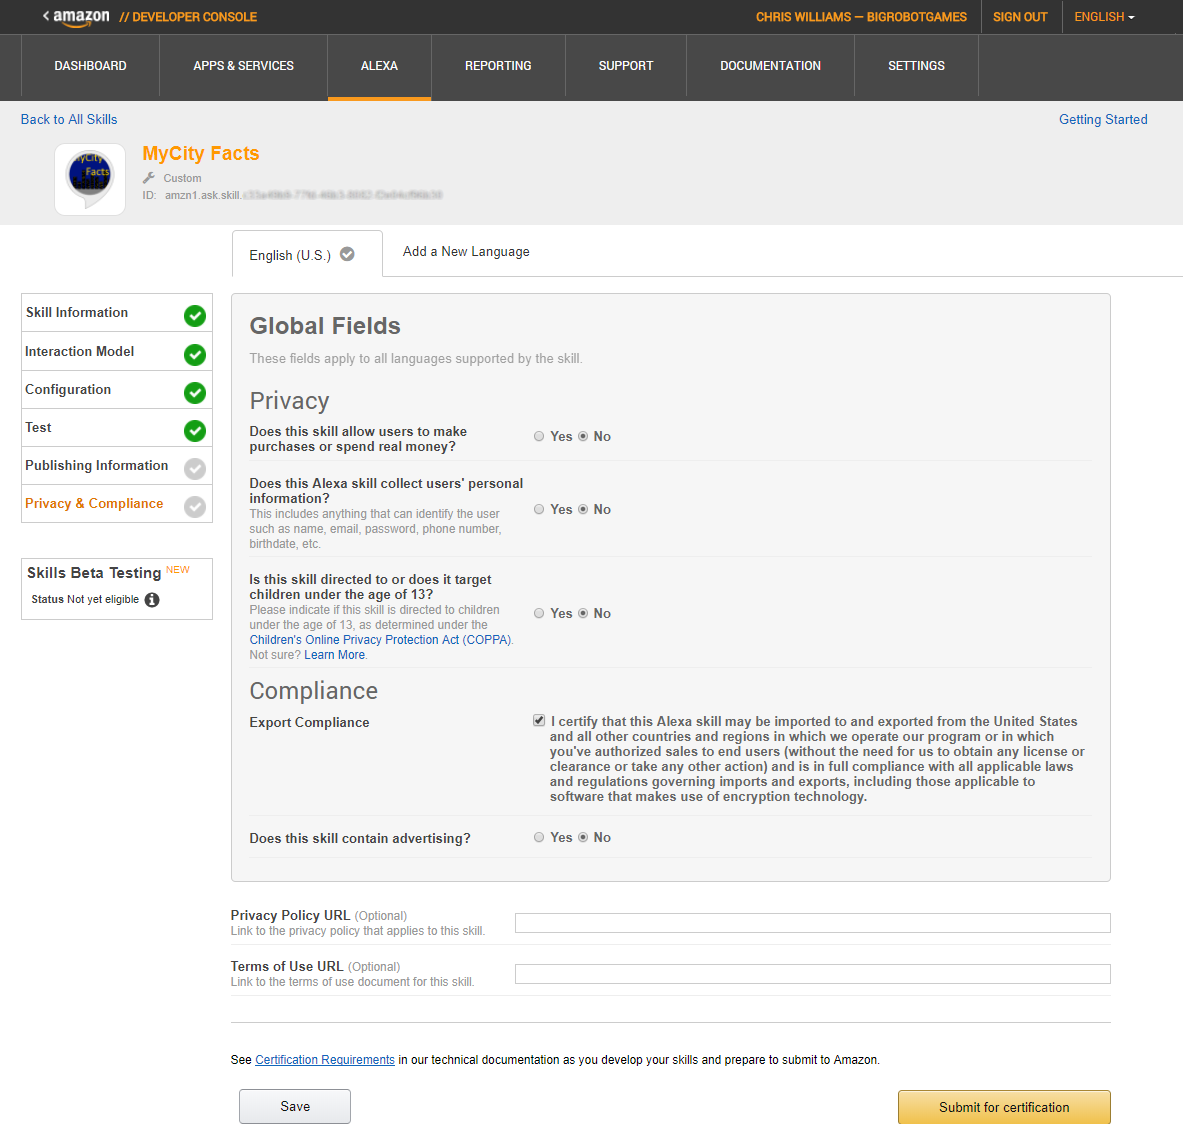Click the Save button
This screenshot has height=1136, width=1183.
[295, 1107]
